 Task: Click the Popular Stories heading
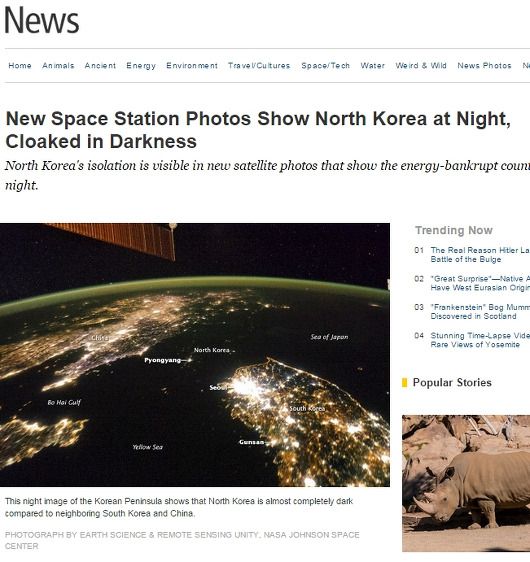452,382
